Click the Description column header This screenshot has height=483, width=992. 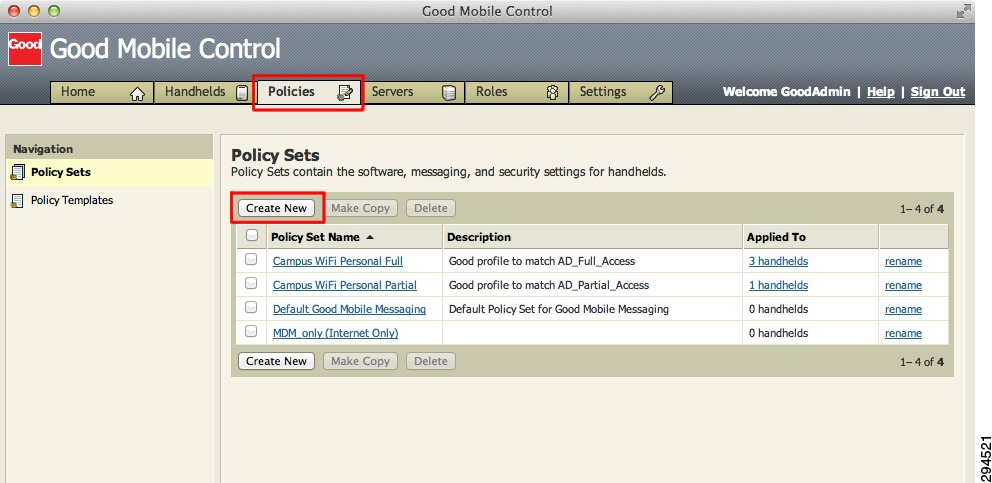(592, 237)
